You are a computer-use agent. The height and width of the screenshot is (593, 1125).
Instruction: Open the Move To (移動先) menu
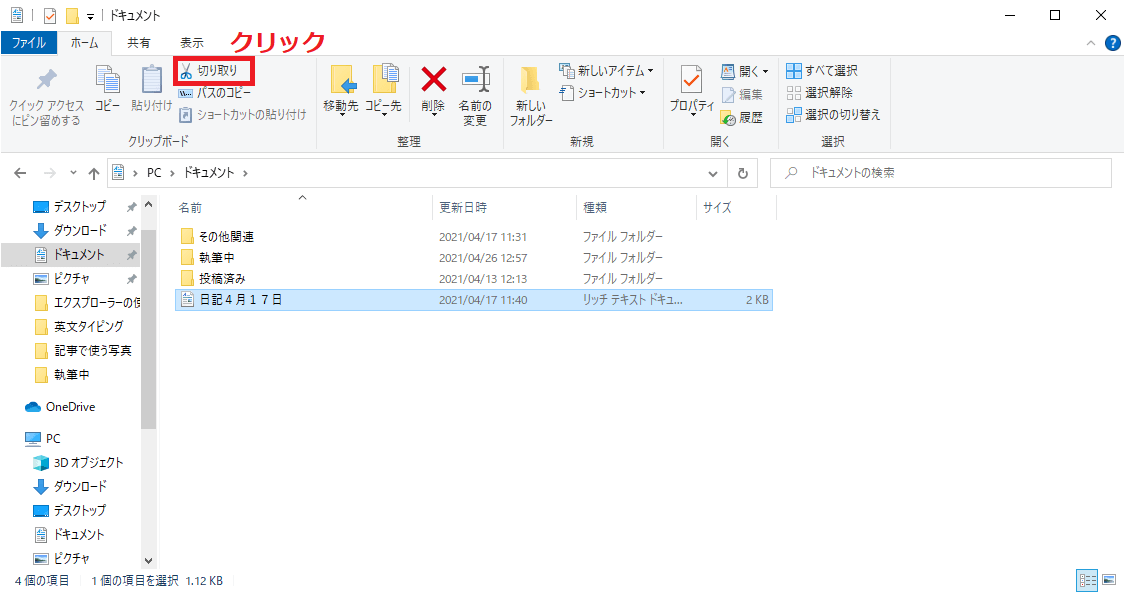click(341, 90)
